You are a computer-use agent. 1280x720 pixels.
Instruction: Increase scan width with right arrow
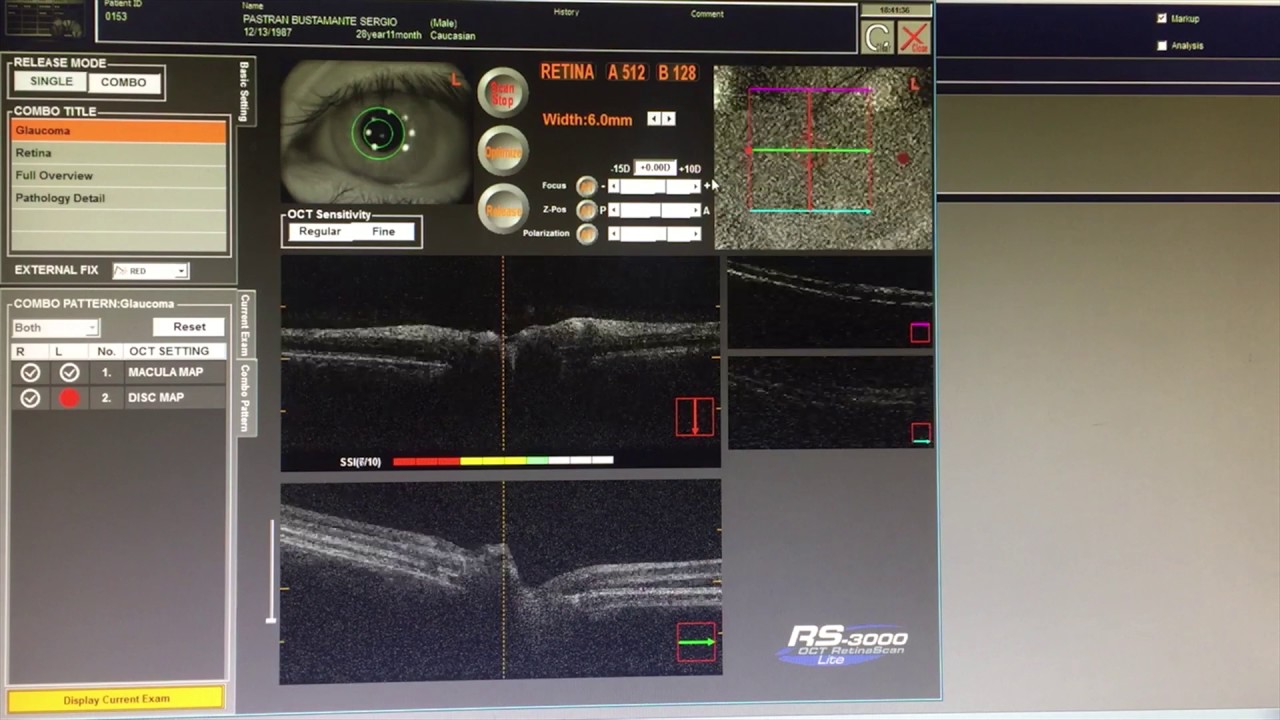(x=669, y=119)
